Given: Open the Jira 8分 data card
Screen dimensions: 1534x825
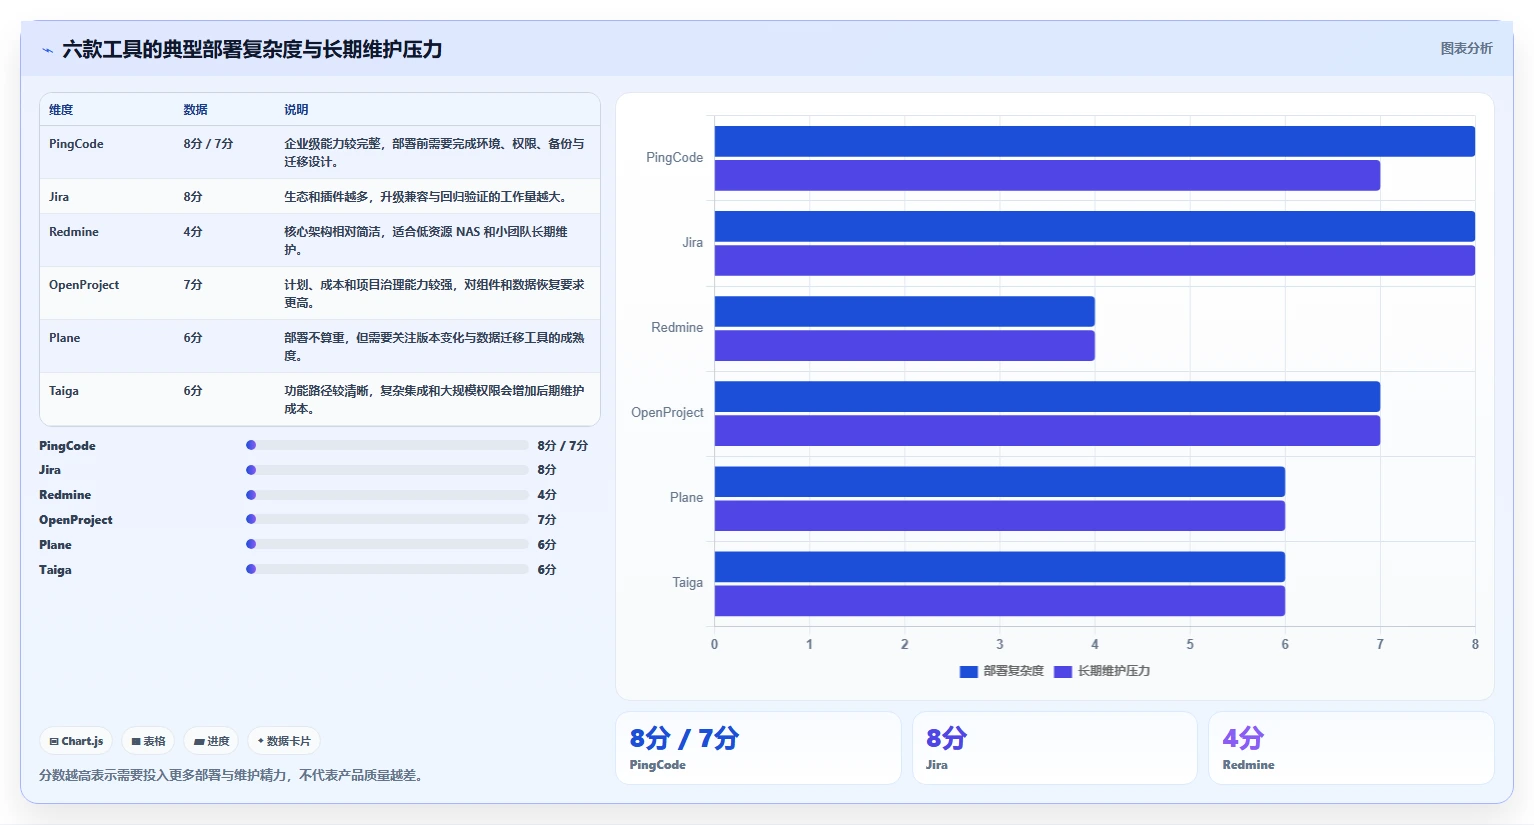Looking at the screenshot, I should click(1055, 748).
